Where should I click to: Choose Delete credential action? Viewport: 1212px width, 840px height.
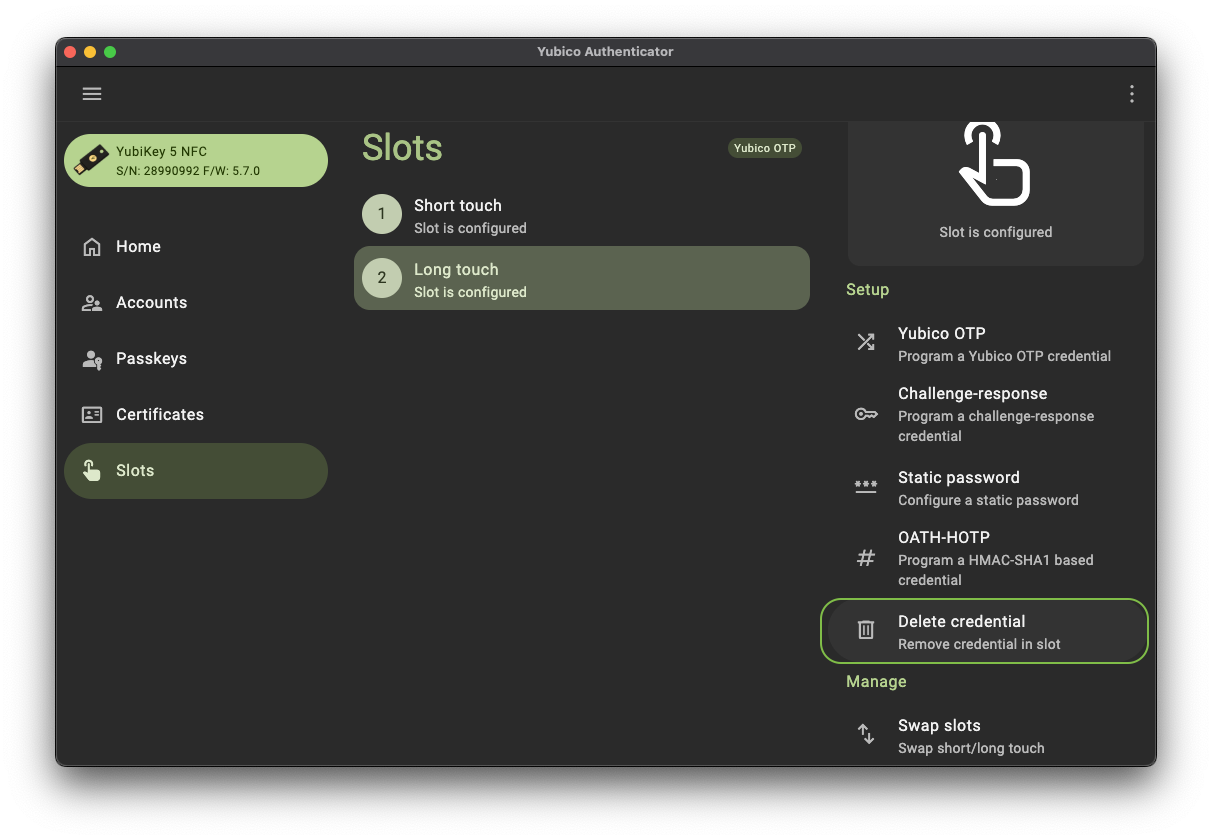(985, 631)
